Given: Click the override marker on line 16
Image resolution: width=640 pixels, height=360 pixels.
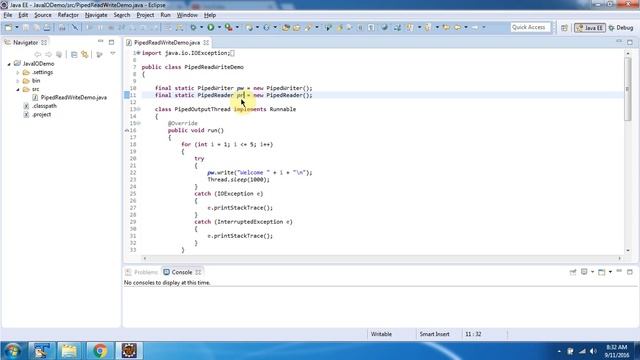Looking at the screenshot, I should 127,131.
